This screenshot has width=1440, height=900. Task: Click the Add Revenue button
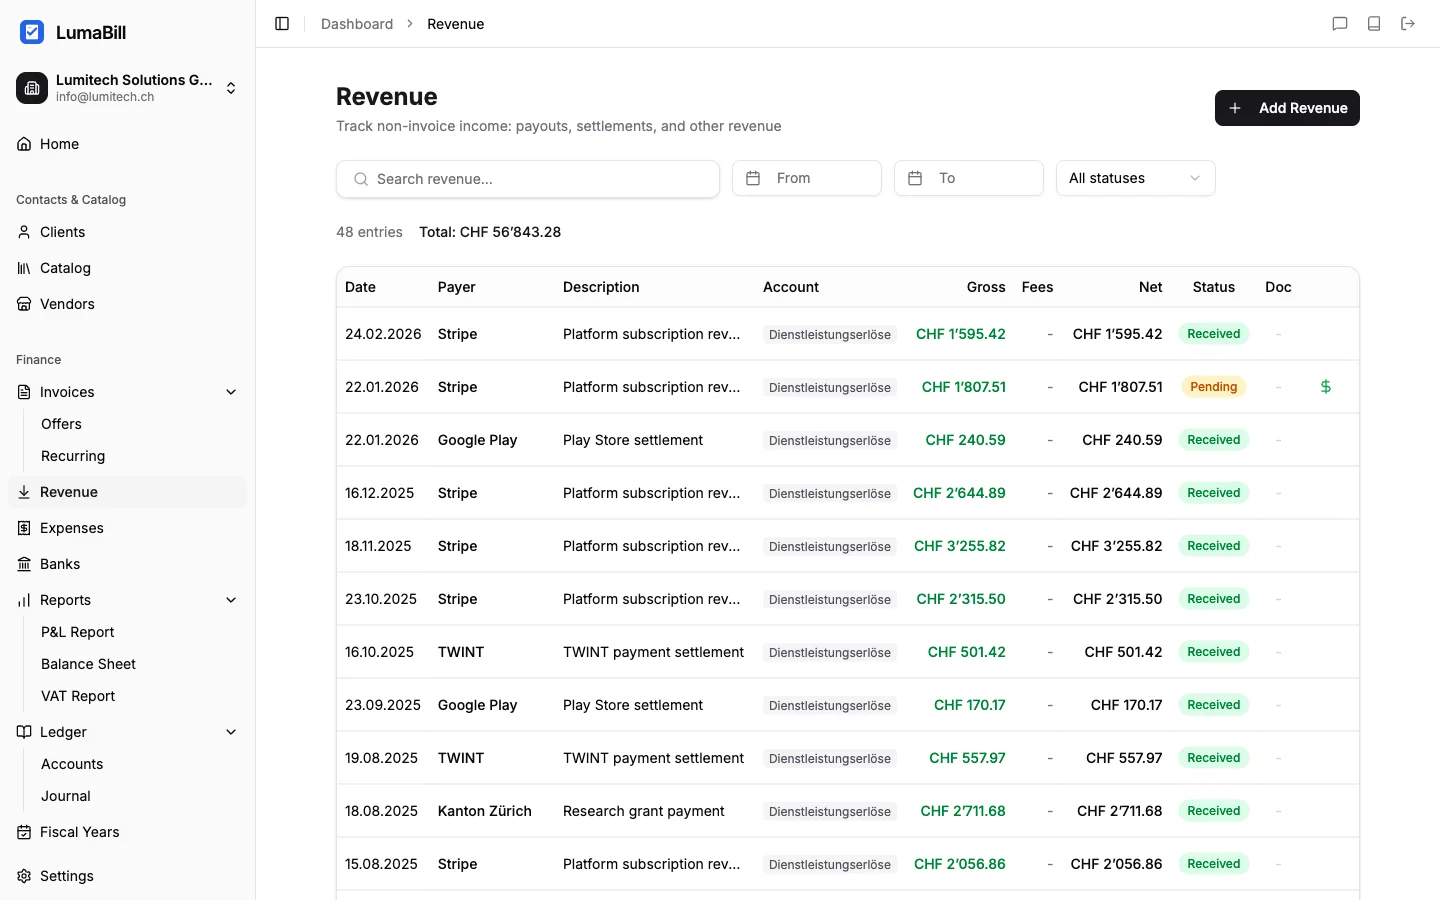[1287, 108]
